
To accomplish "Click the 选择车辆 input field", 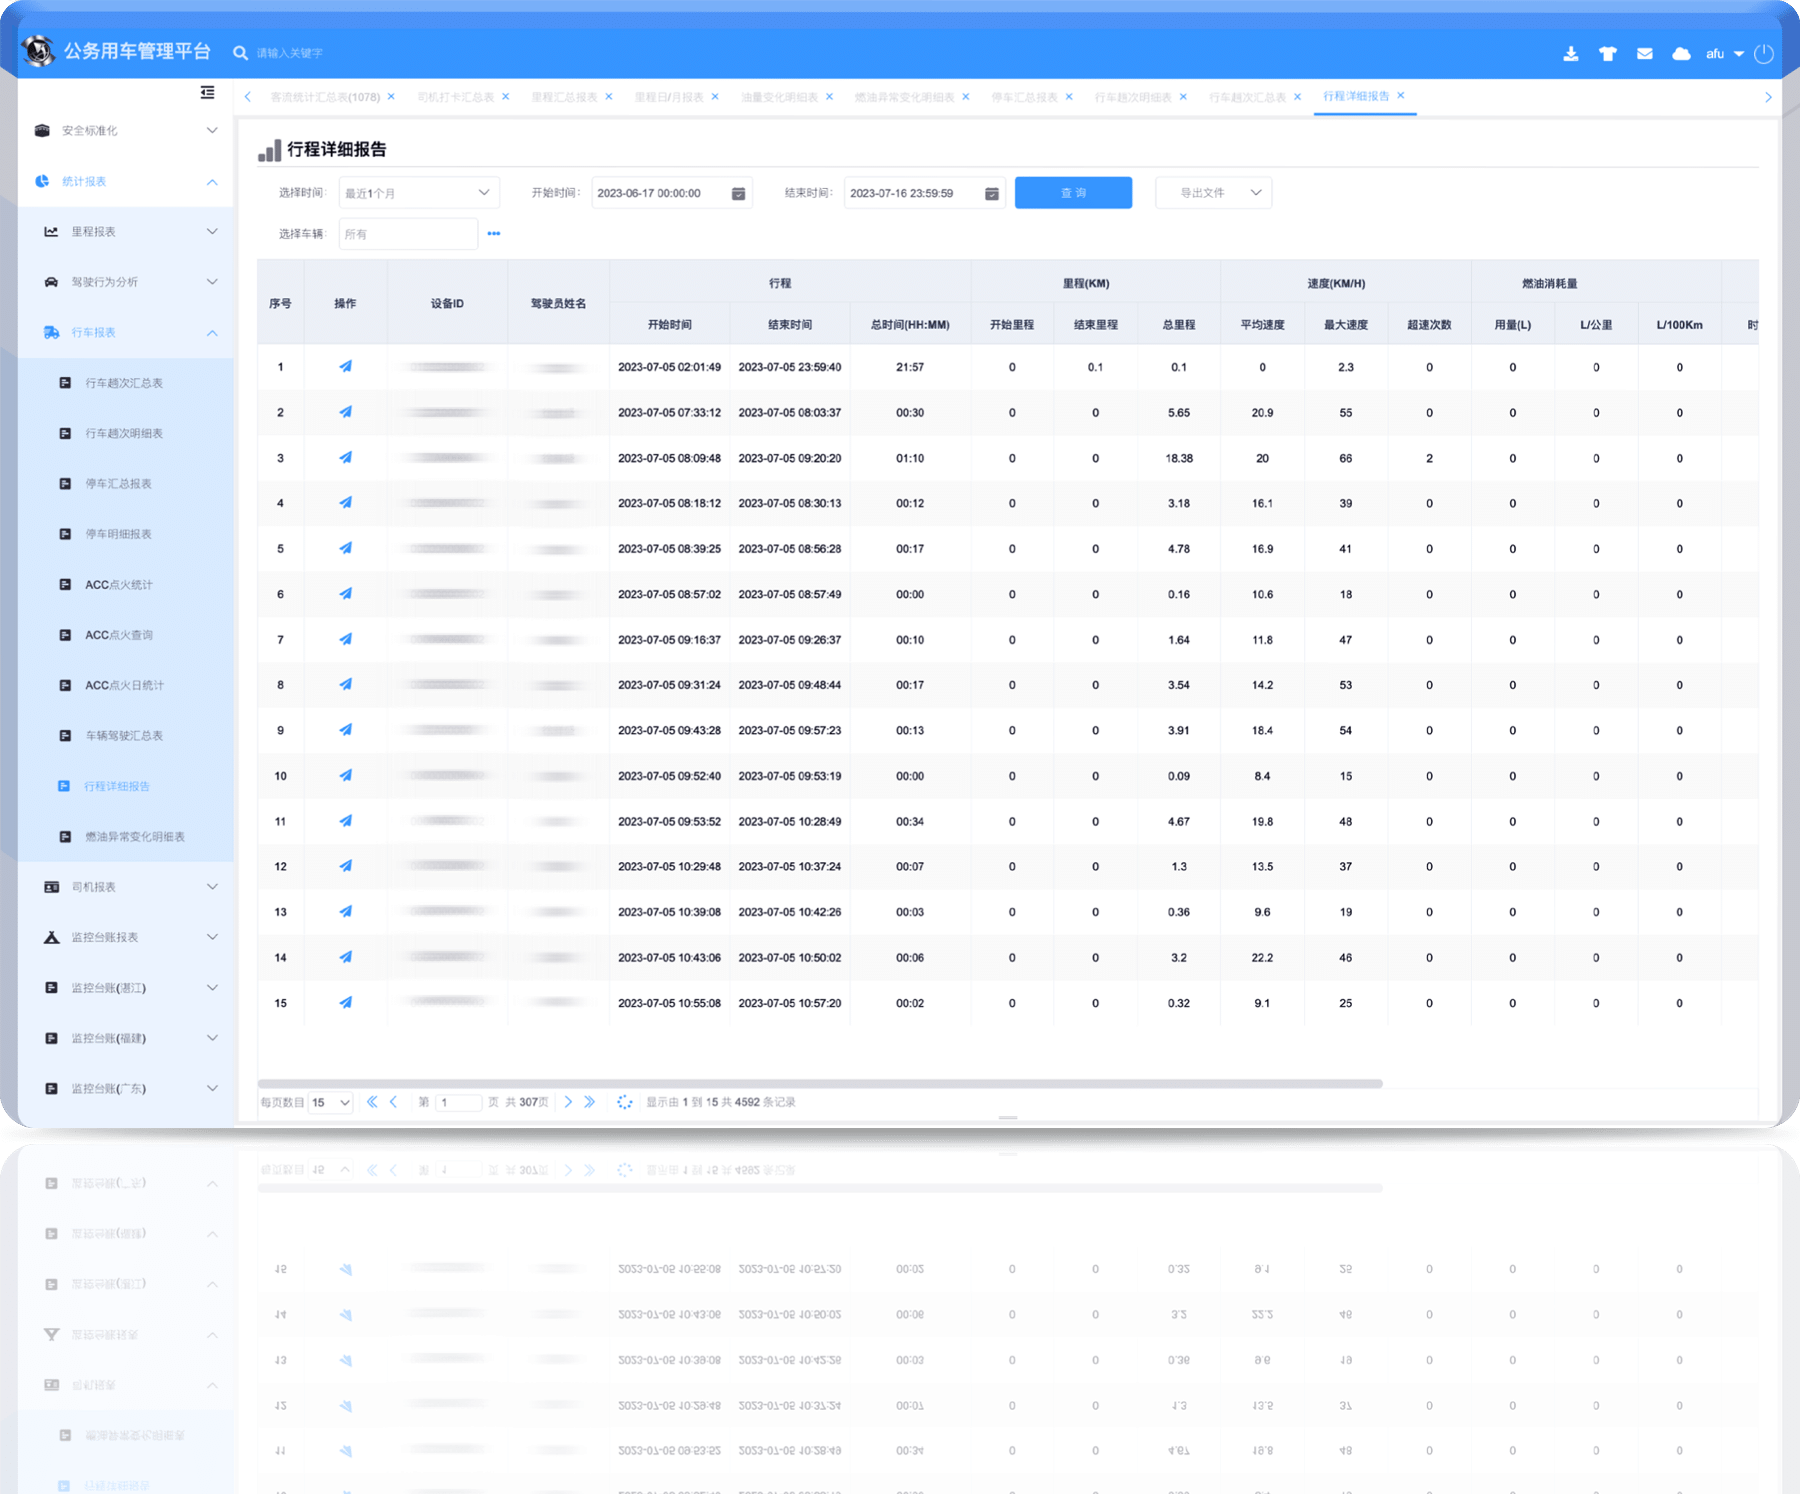I will (x=408, y=234).
